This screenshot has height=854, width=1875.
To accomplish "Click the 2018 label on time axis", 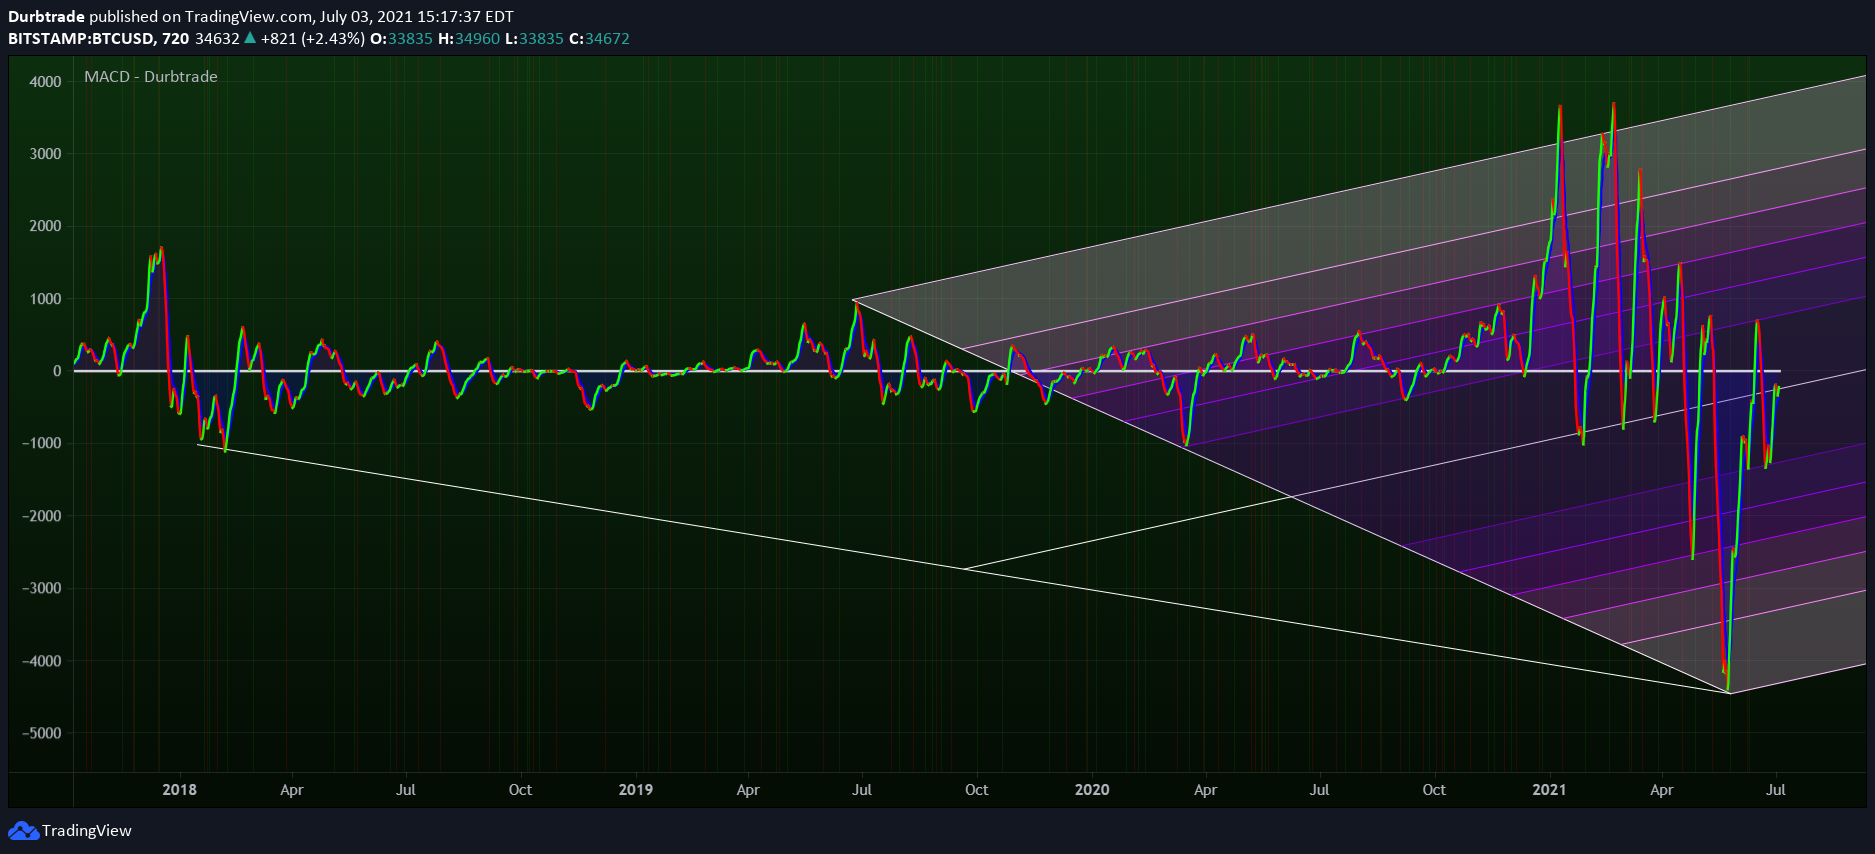I will [180, 790].
